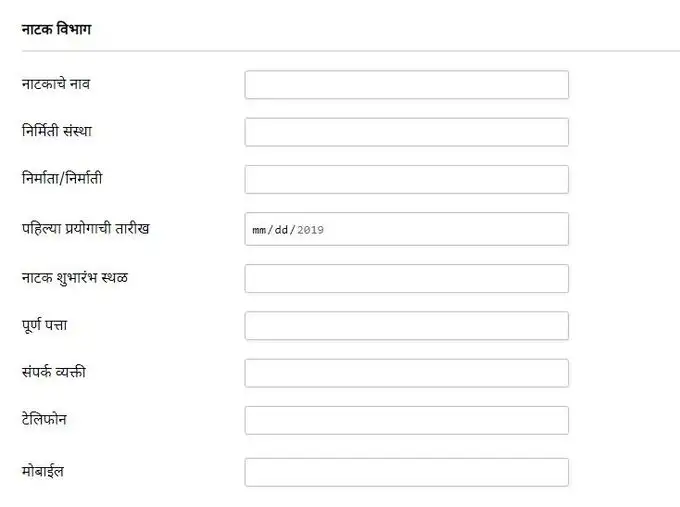
Task: Select the मोबाईल input field
Action: coord(406,472)
